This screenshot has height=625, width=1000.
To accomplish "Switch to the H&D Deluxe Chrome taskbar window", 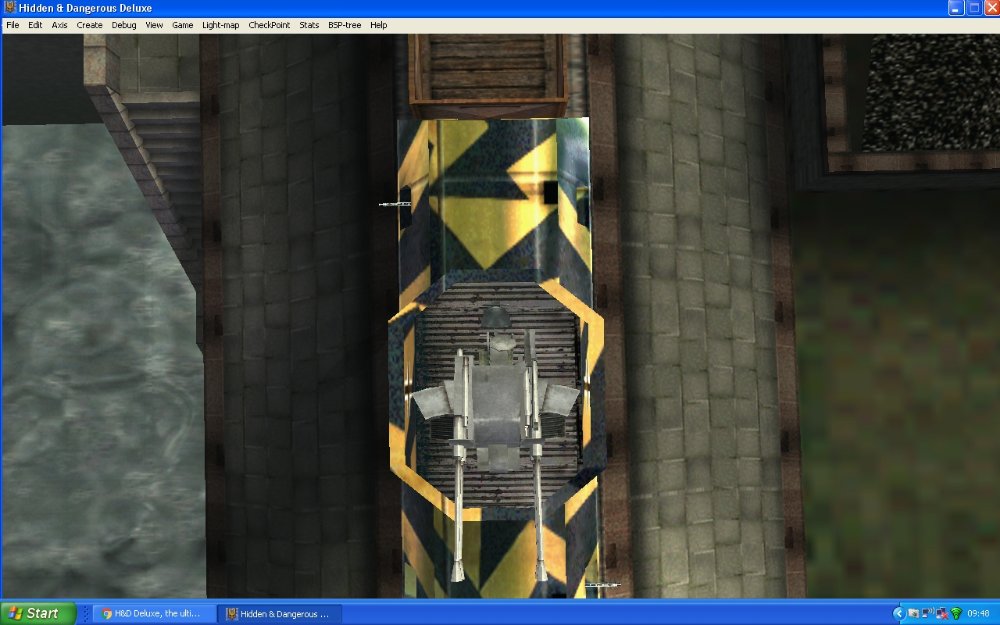I will pos(152,614).
